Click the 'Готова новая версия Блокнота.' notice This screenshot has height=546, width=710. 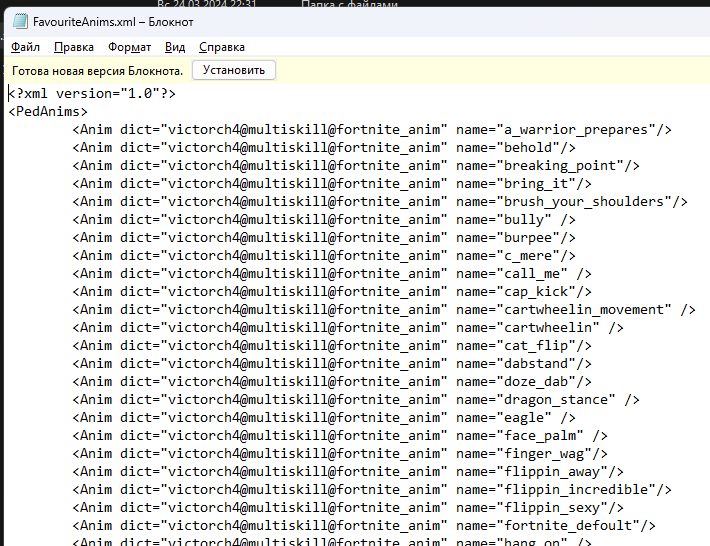click(97, 71)
